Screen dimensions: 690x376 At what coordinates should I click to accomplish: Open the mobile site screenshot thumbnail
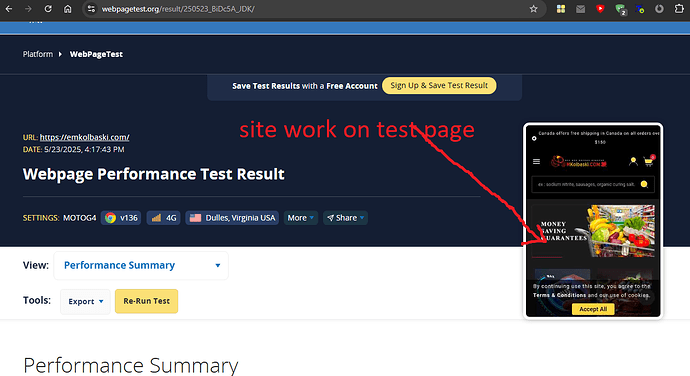(593, 221)
